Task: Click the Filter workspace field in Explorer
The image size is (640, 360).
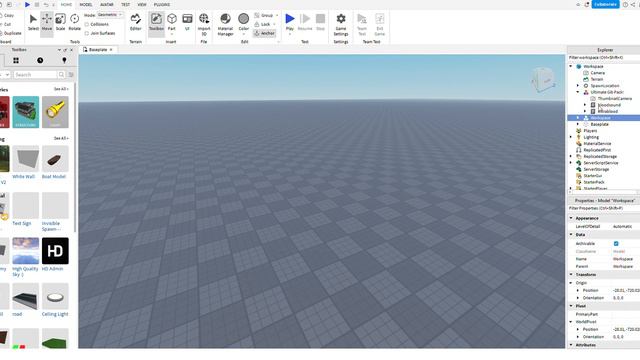Action: tap(604, 58)
